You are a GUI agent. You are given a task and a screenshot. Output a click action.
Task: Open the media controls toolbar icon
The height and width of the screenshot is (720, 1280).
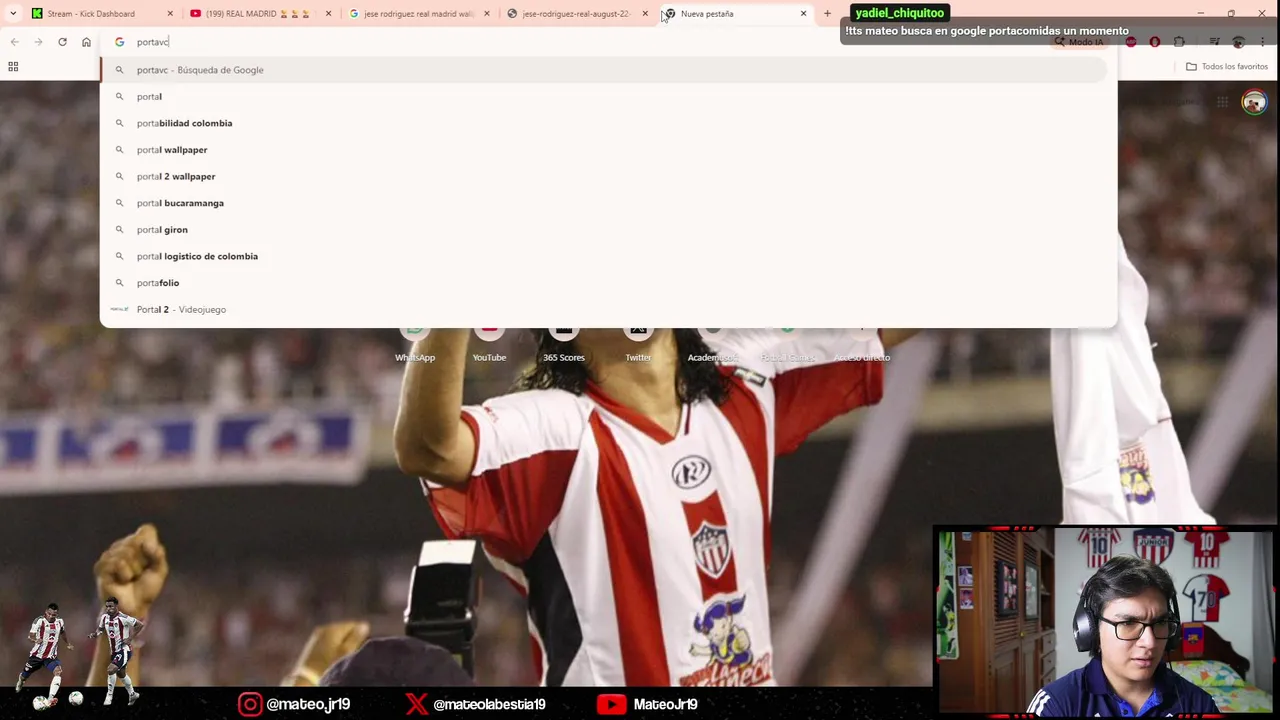[1214, 42]
